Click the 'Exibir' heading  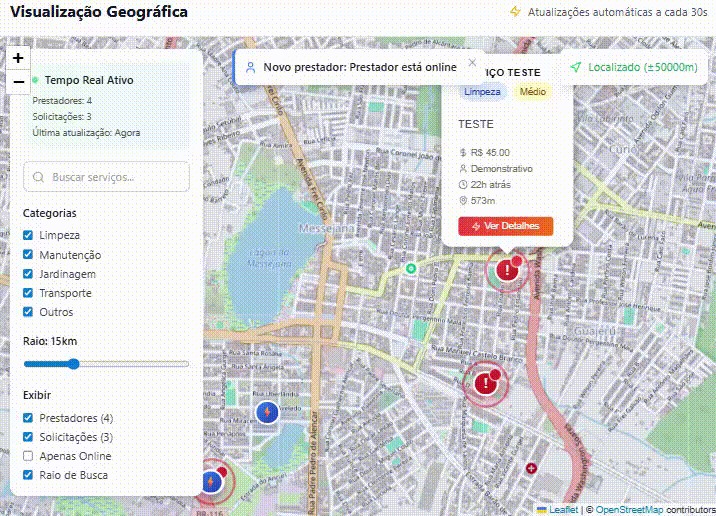coord(37,395)
